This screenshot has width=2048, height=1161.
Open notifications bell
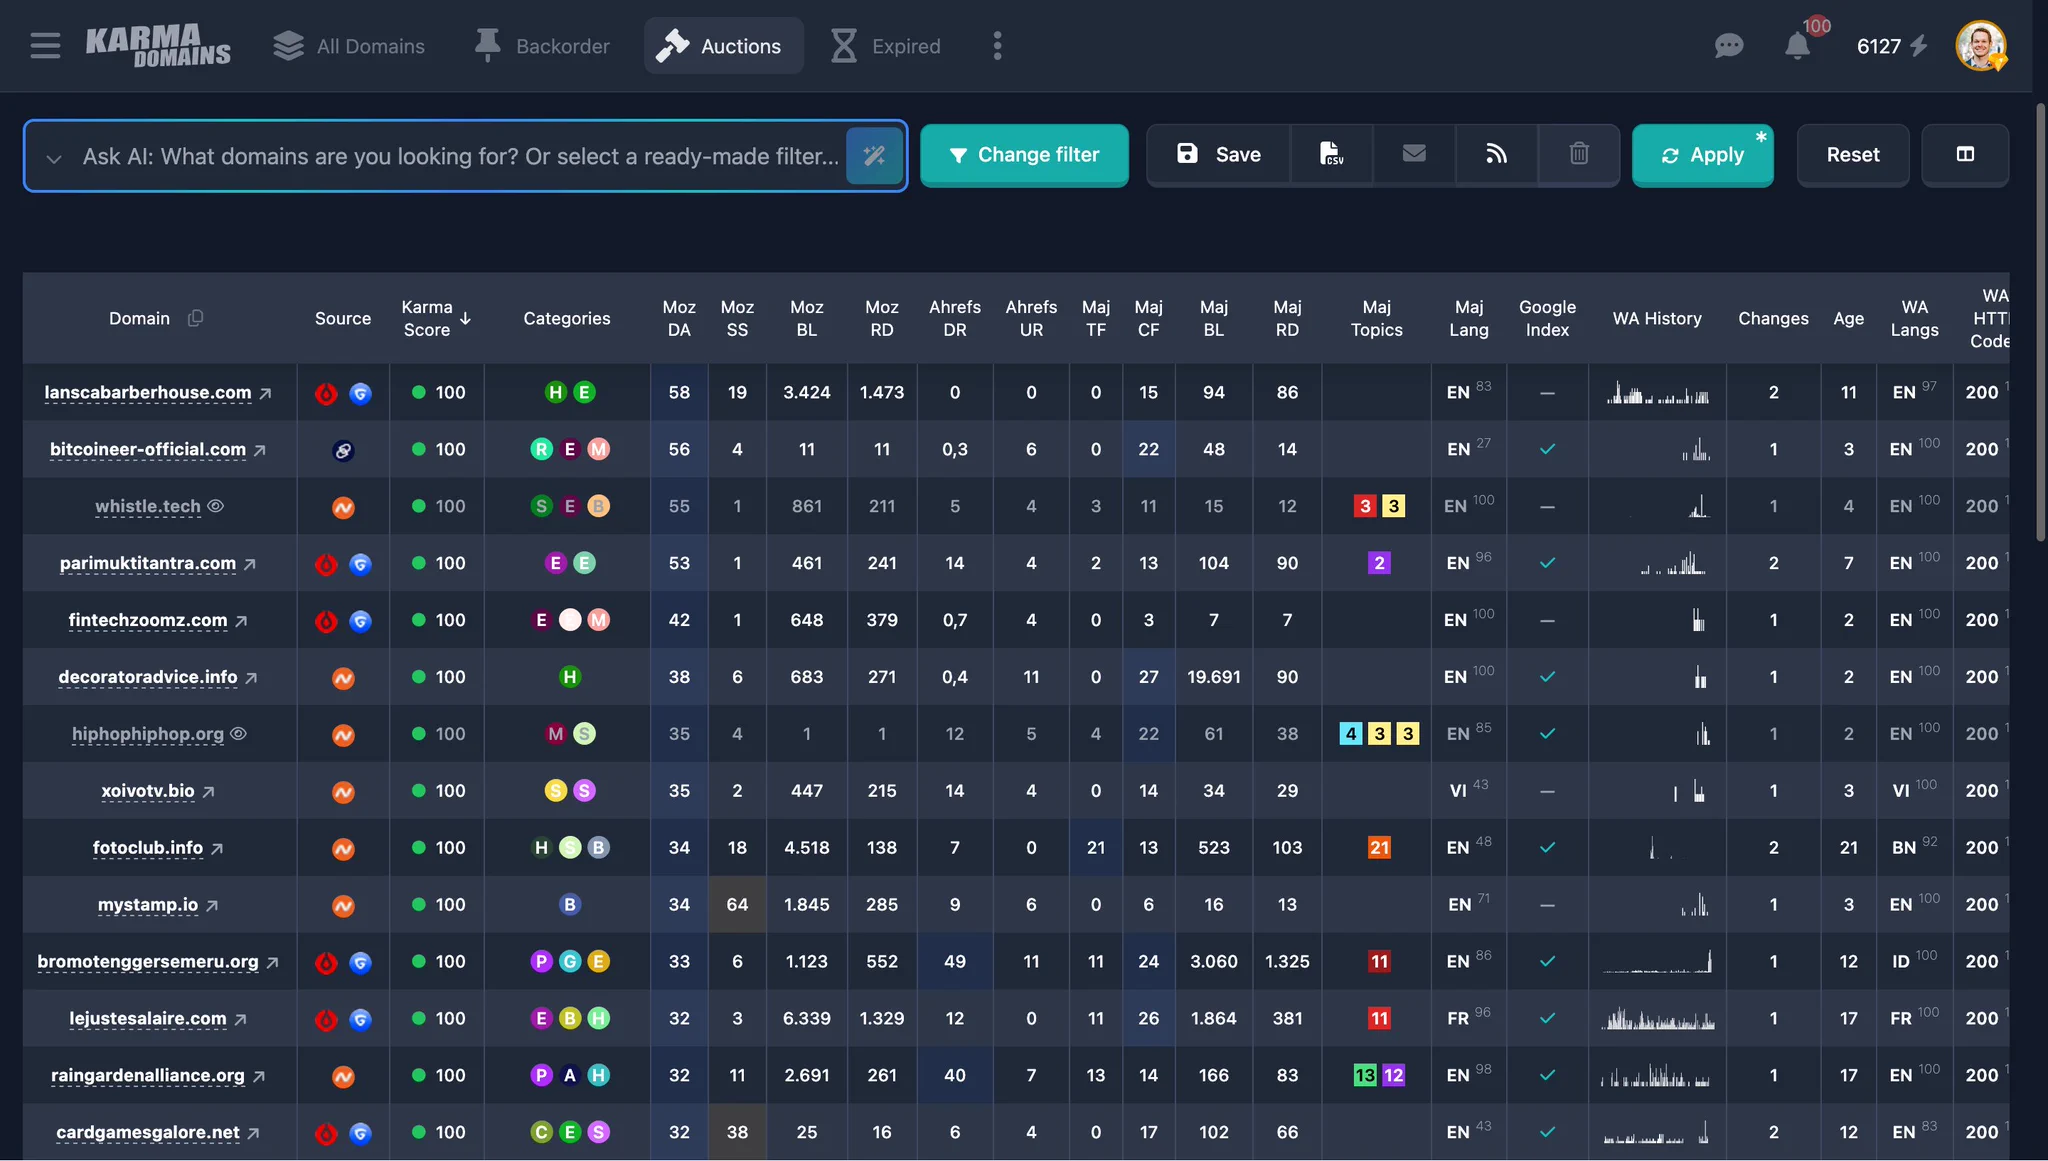[1797, 46]
